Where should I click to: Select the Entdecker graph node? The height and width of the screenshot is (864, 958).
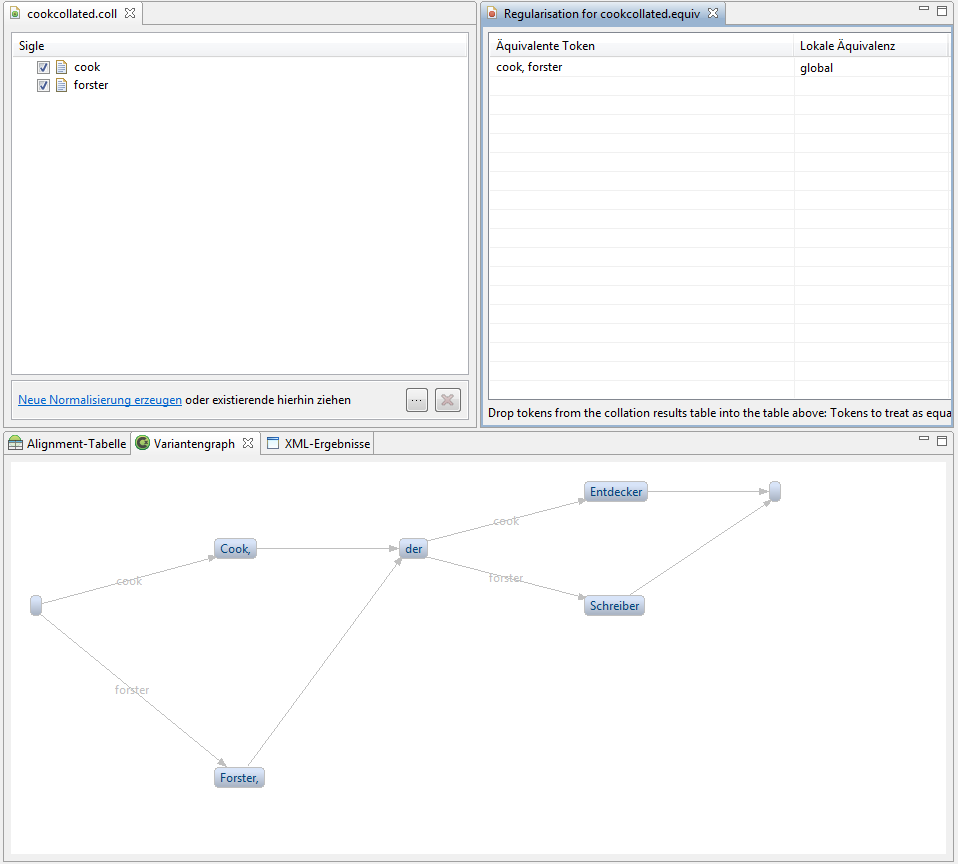[616, 492]
